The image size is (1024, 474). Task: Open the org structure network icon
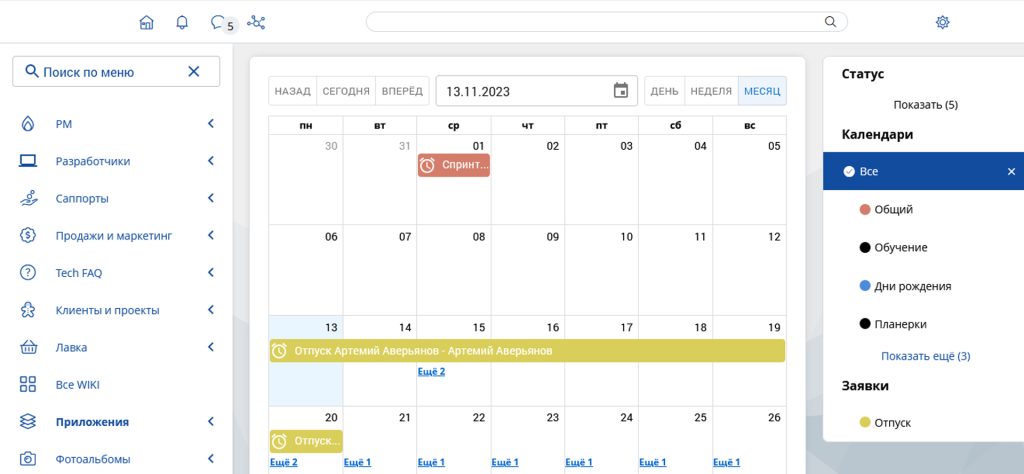(x=256, y=22)
